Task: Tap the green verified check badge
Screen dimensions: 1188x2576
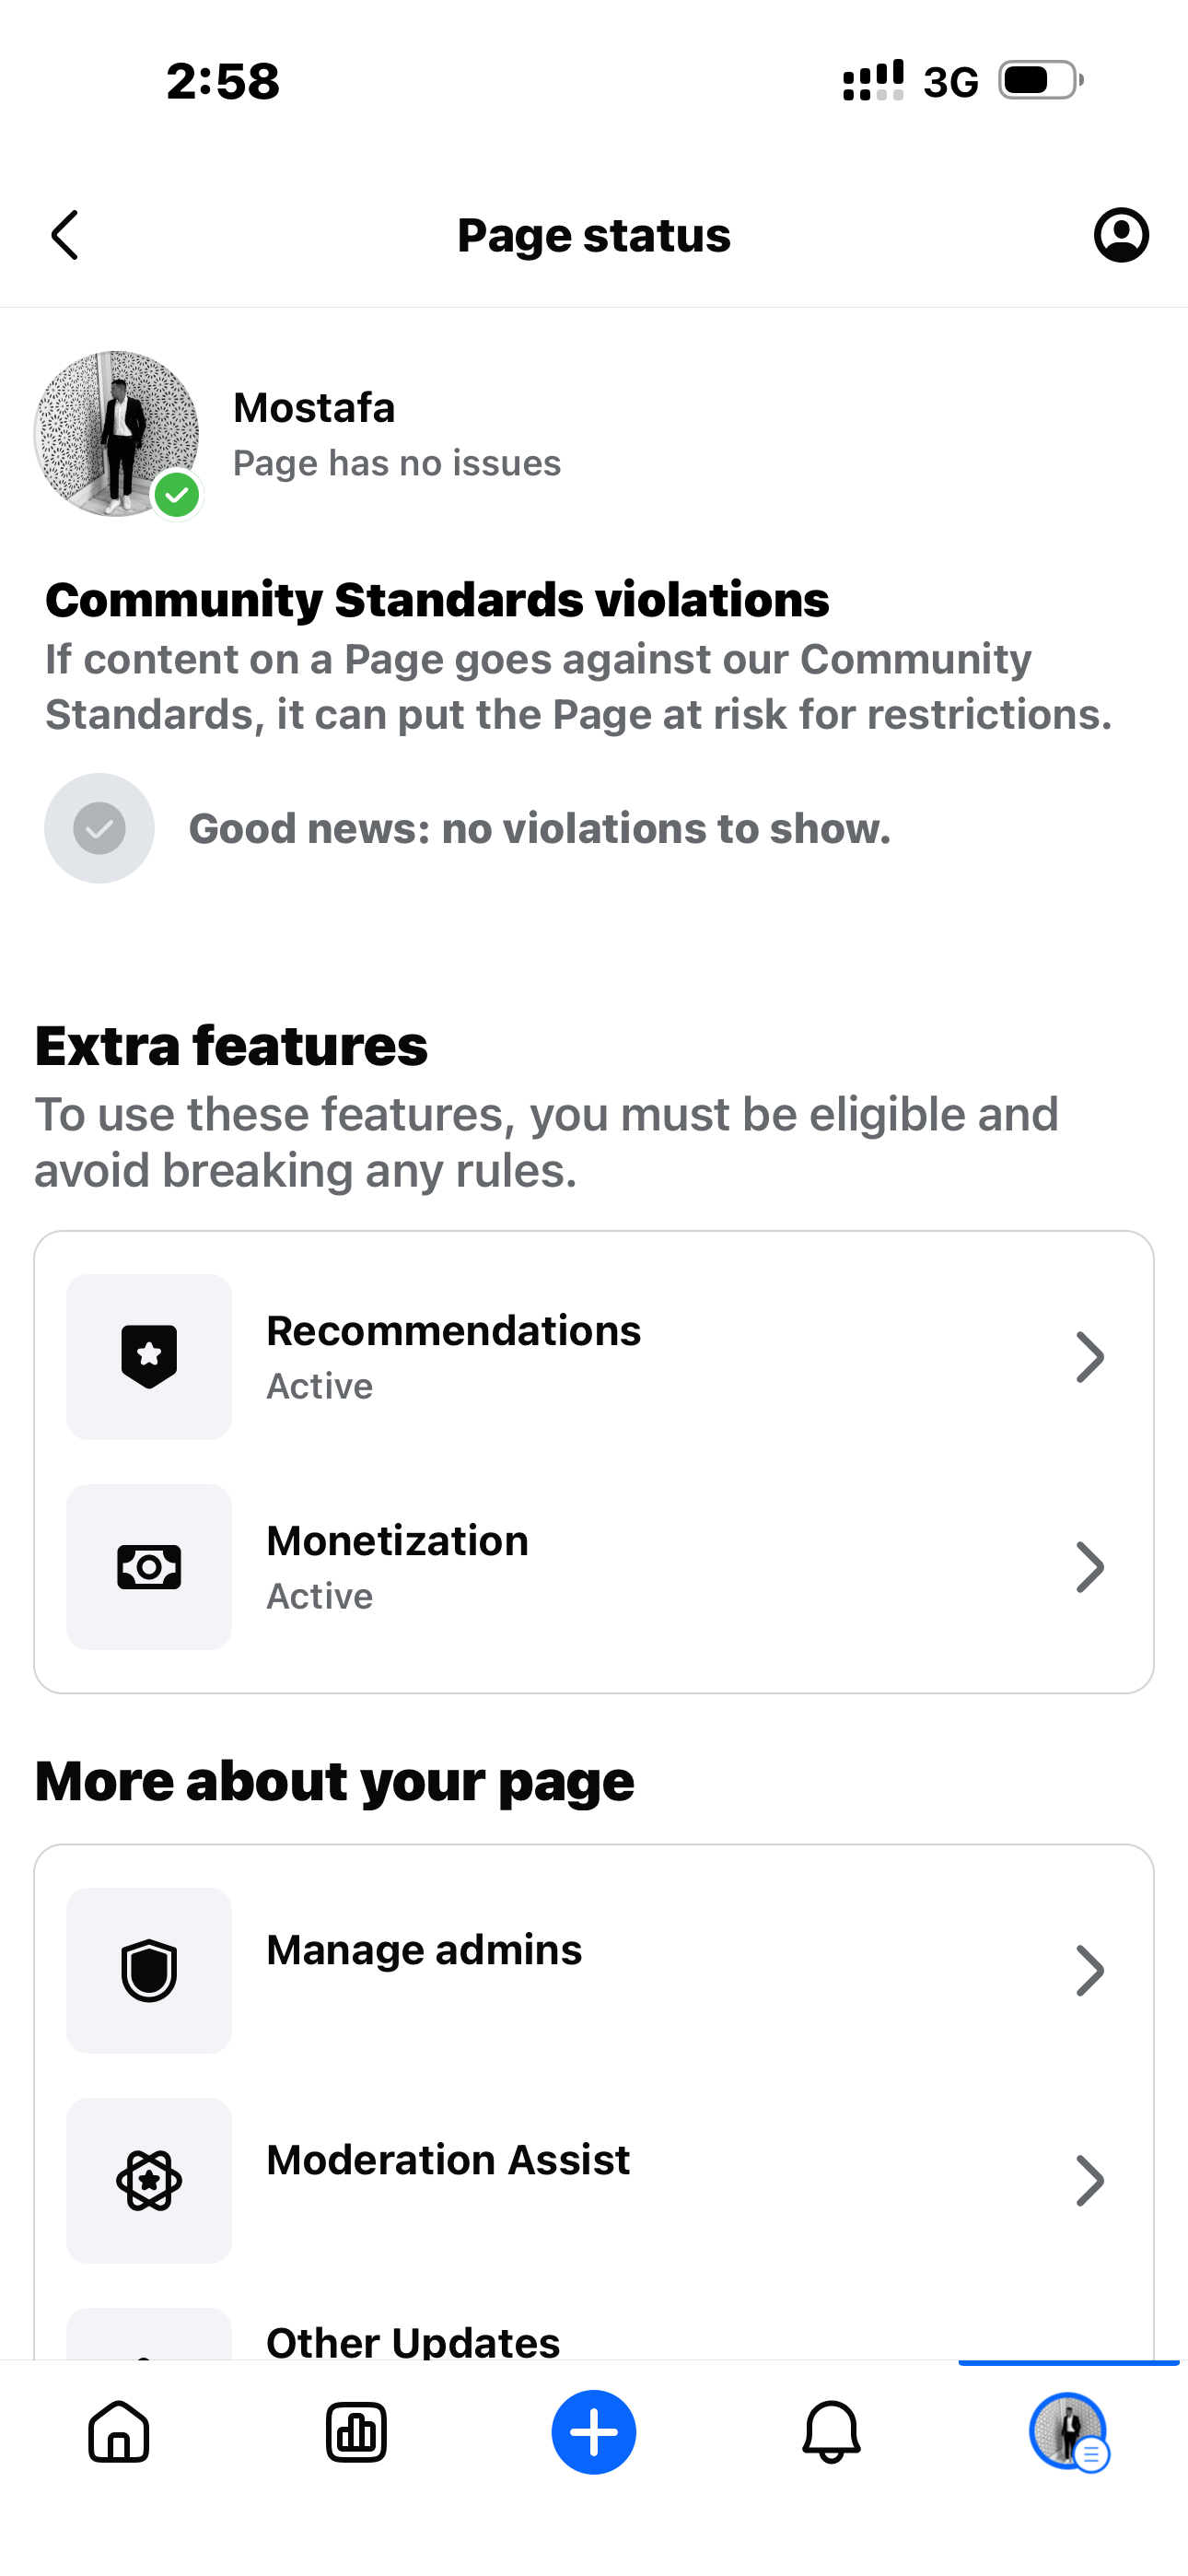Action: click(177, 495)
